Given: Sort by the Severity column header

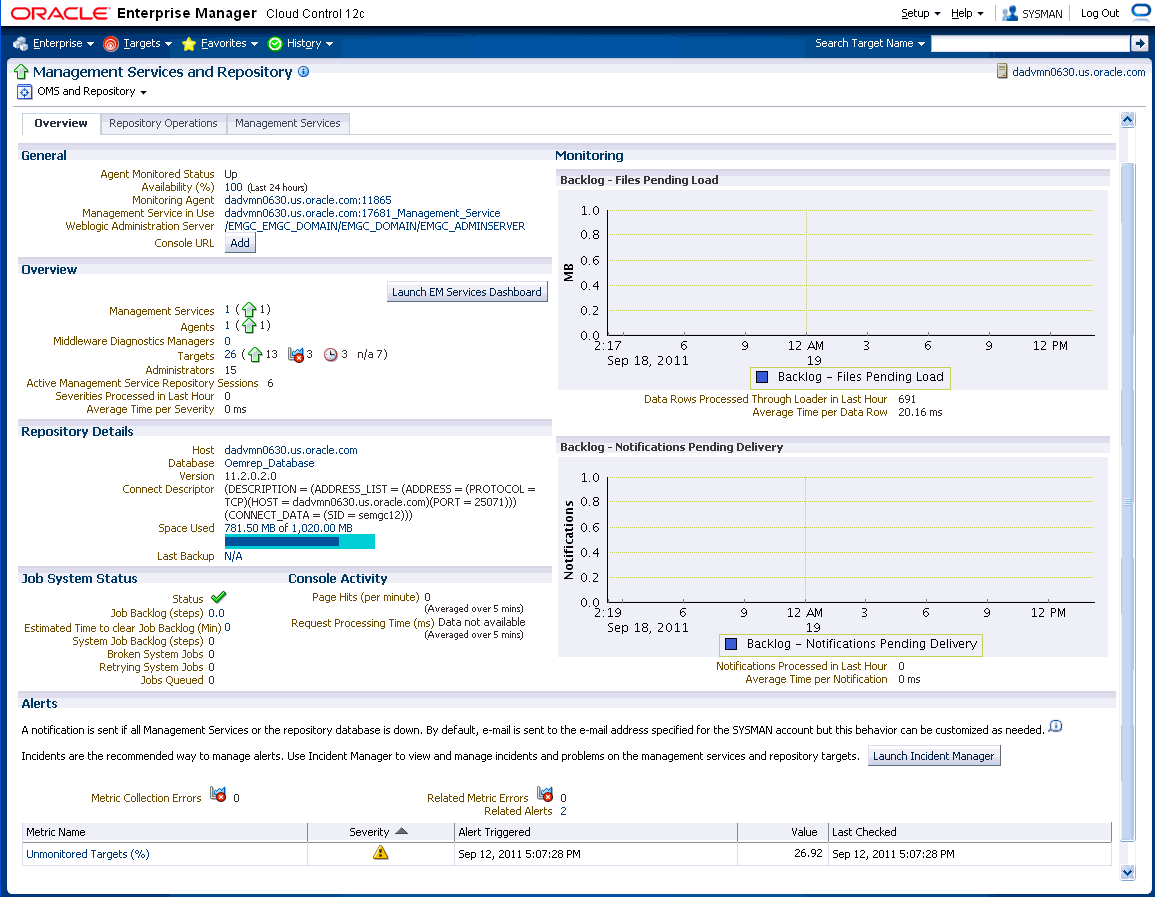Looking at the screenshot, I should (x=378, y=832).
